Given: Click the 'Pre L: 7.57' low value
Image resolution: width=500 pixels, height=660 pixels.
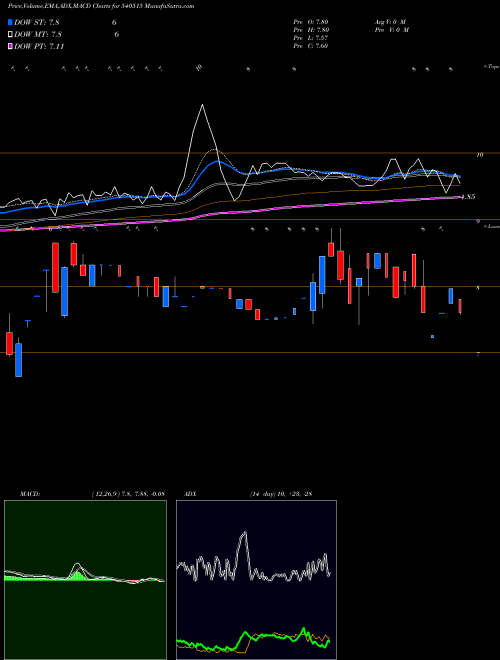Looking at the screenshot, I should (311, 37).
